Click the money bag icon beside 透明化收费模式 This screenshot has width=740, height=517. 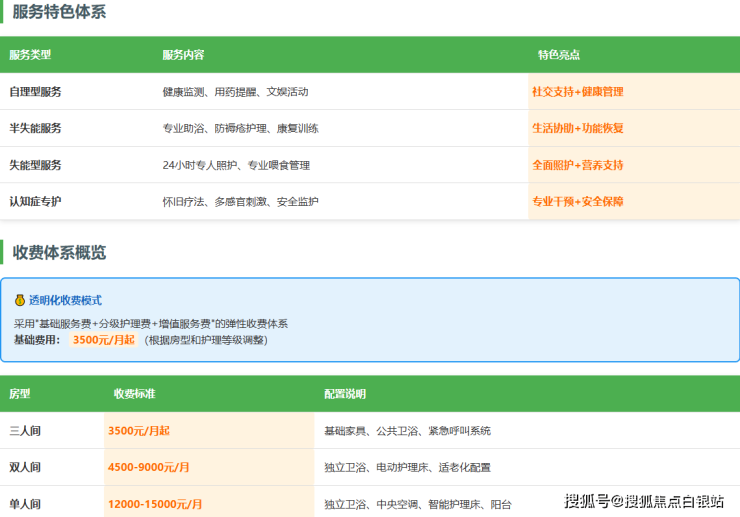point(19,300)
